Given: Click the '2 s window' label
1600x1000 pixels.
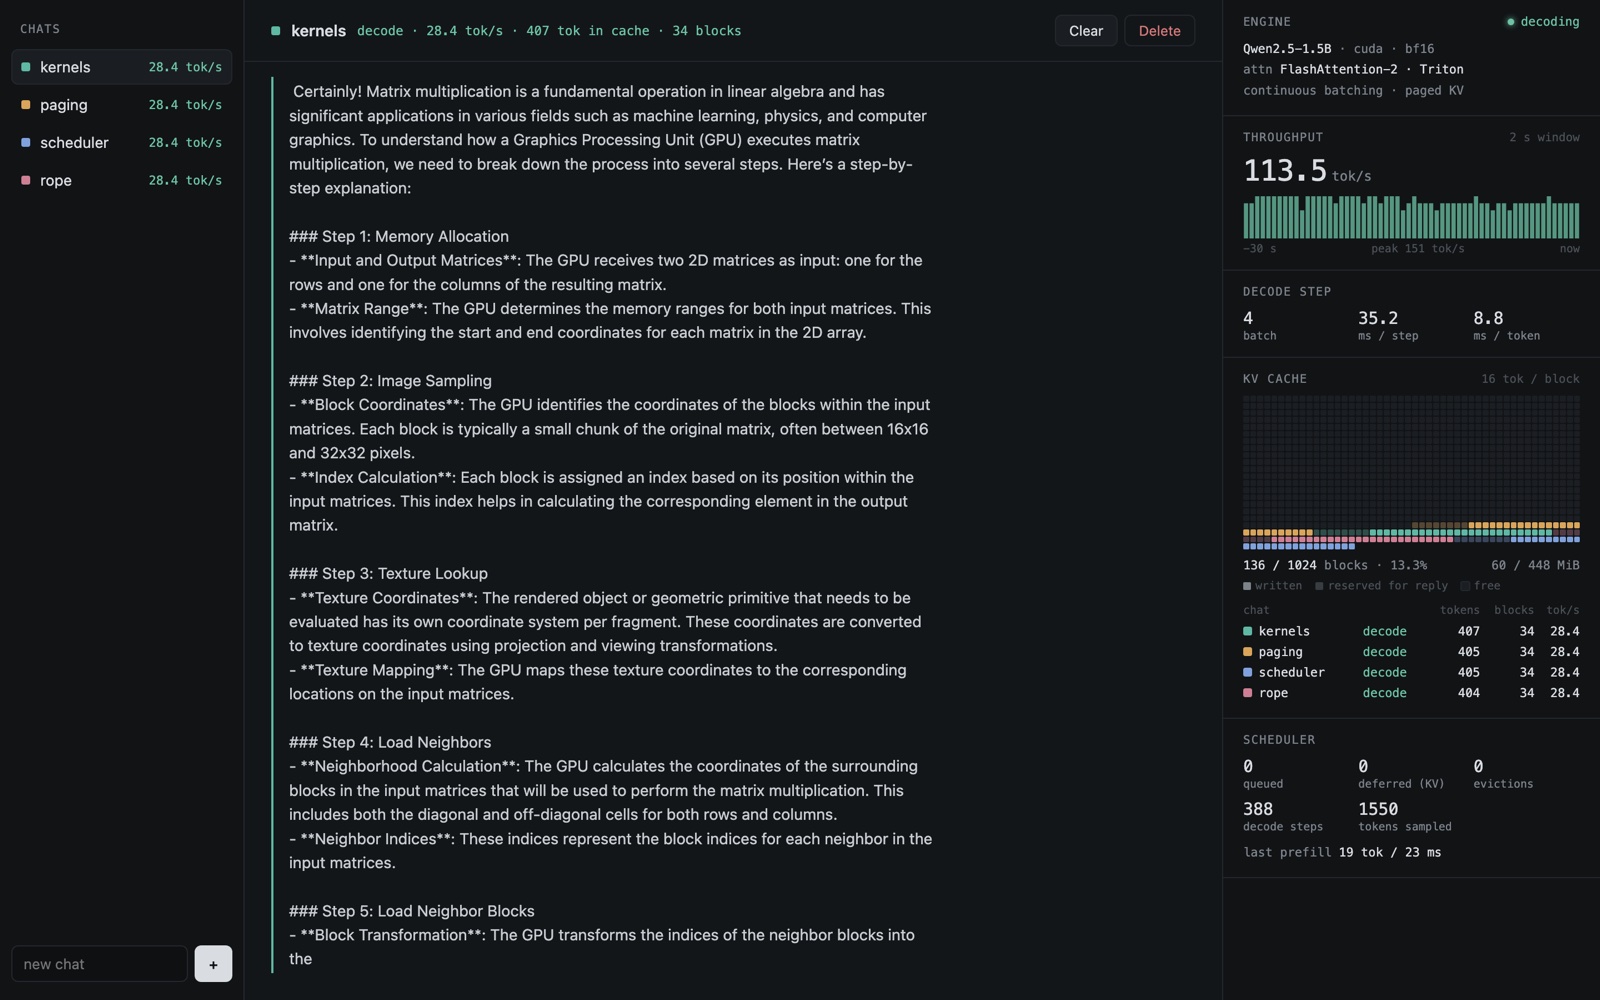Looking at the screenshot, I should 1544,137.
